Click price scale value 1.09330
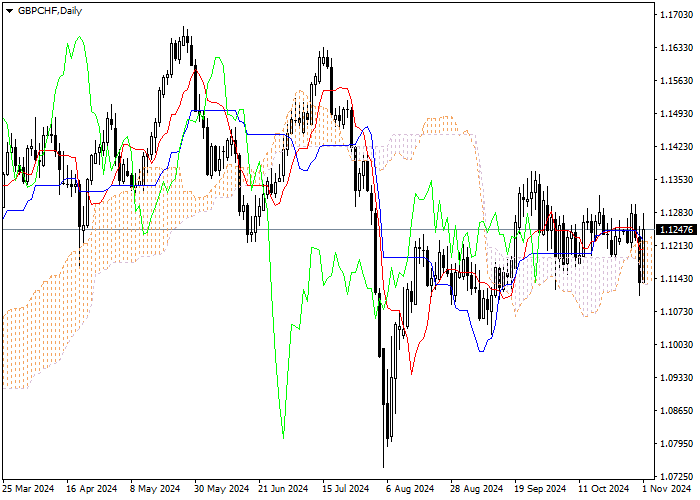The image size is (700, 500). (676, 377)
